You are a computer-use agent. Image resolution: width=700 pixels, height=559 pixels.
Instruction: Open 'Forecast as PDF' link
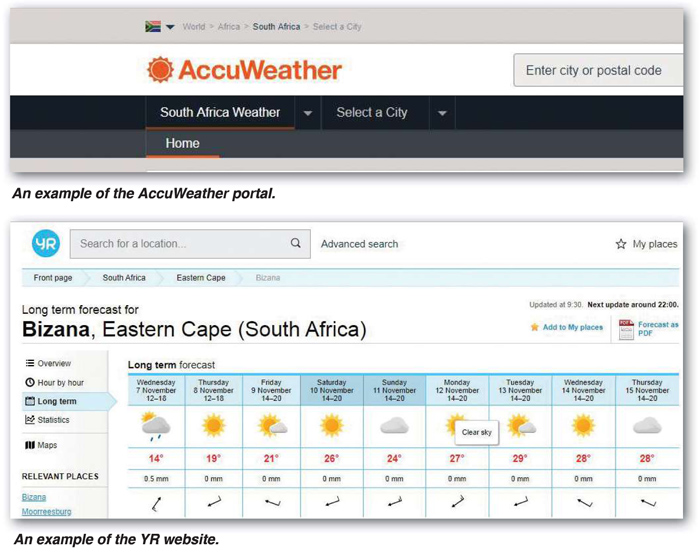point(658,329)
